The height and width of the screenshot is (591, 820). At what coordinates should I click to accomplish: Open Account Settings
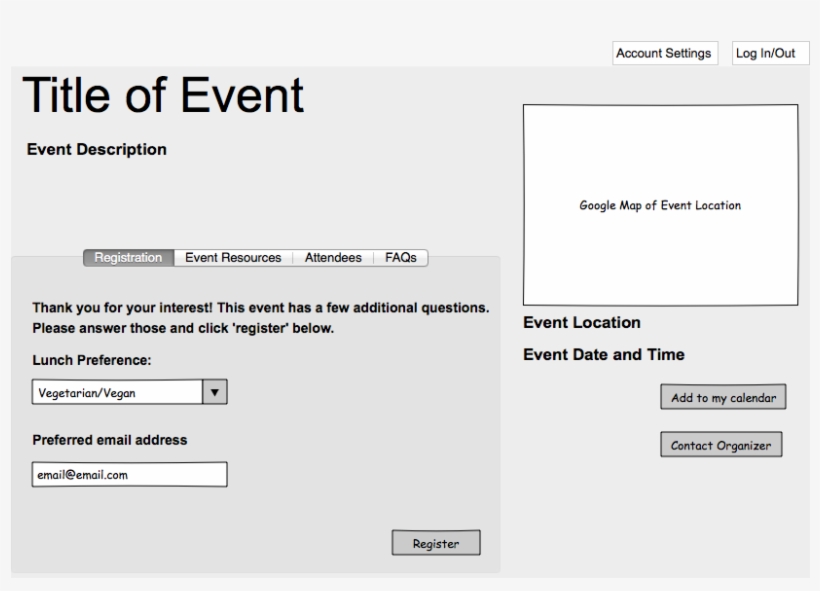pos(665,53)
